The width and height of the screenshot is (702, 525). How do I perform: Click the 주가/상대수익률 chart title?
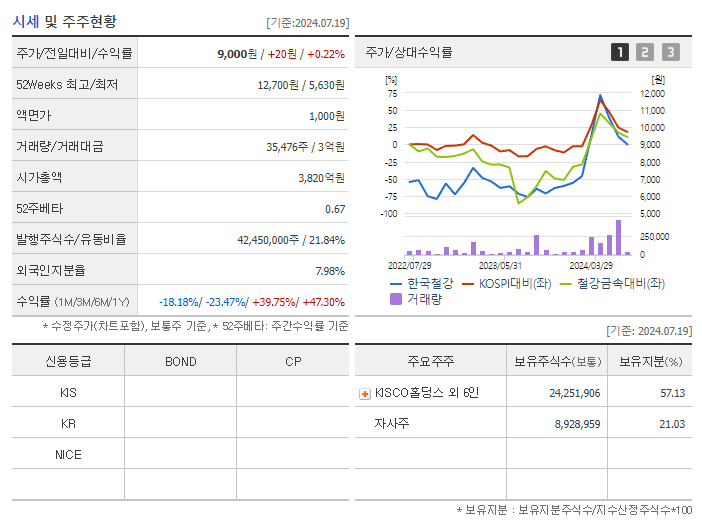click(x=409, y=52)
